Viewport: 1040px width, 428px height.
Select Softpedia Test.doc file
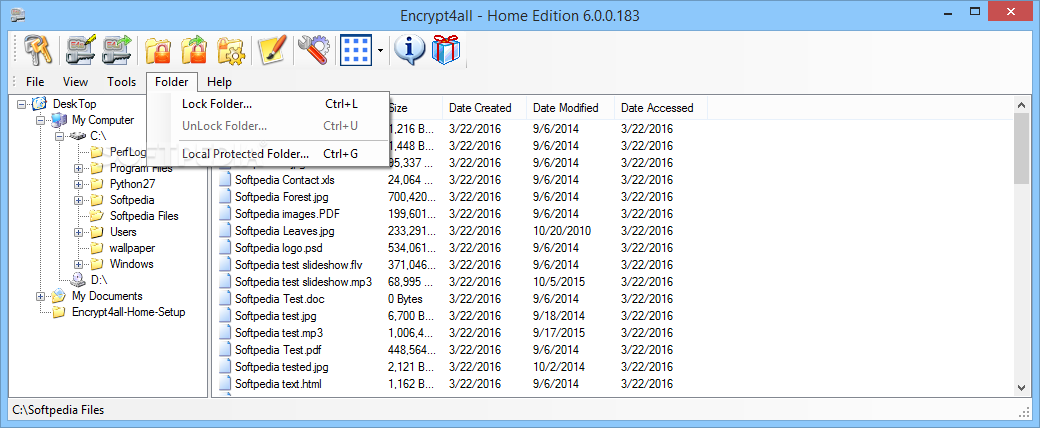coord(279,299)
